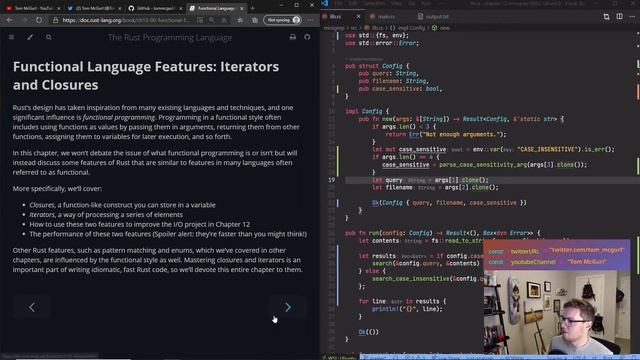This screenshot has height=360, width=640.
Task: Close the Twitter browser tab
Action: point(119,8)
